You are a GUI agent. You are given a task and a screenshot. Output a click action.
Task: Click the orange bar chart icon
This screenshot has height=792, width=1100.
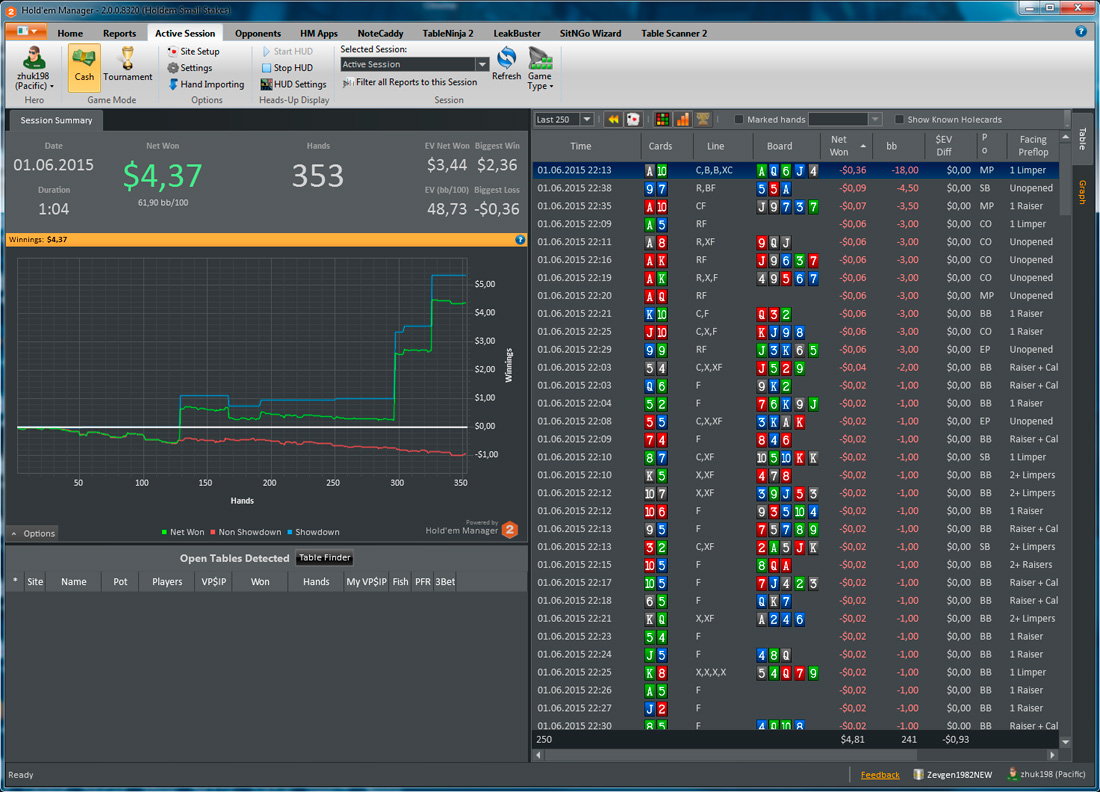682,119
